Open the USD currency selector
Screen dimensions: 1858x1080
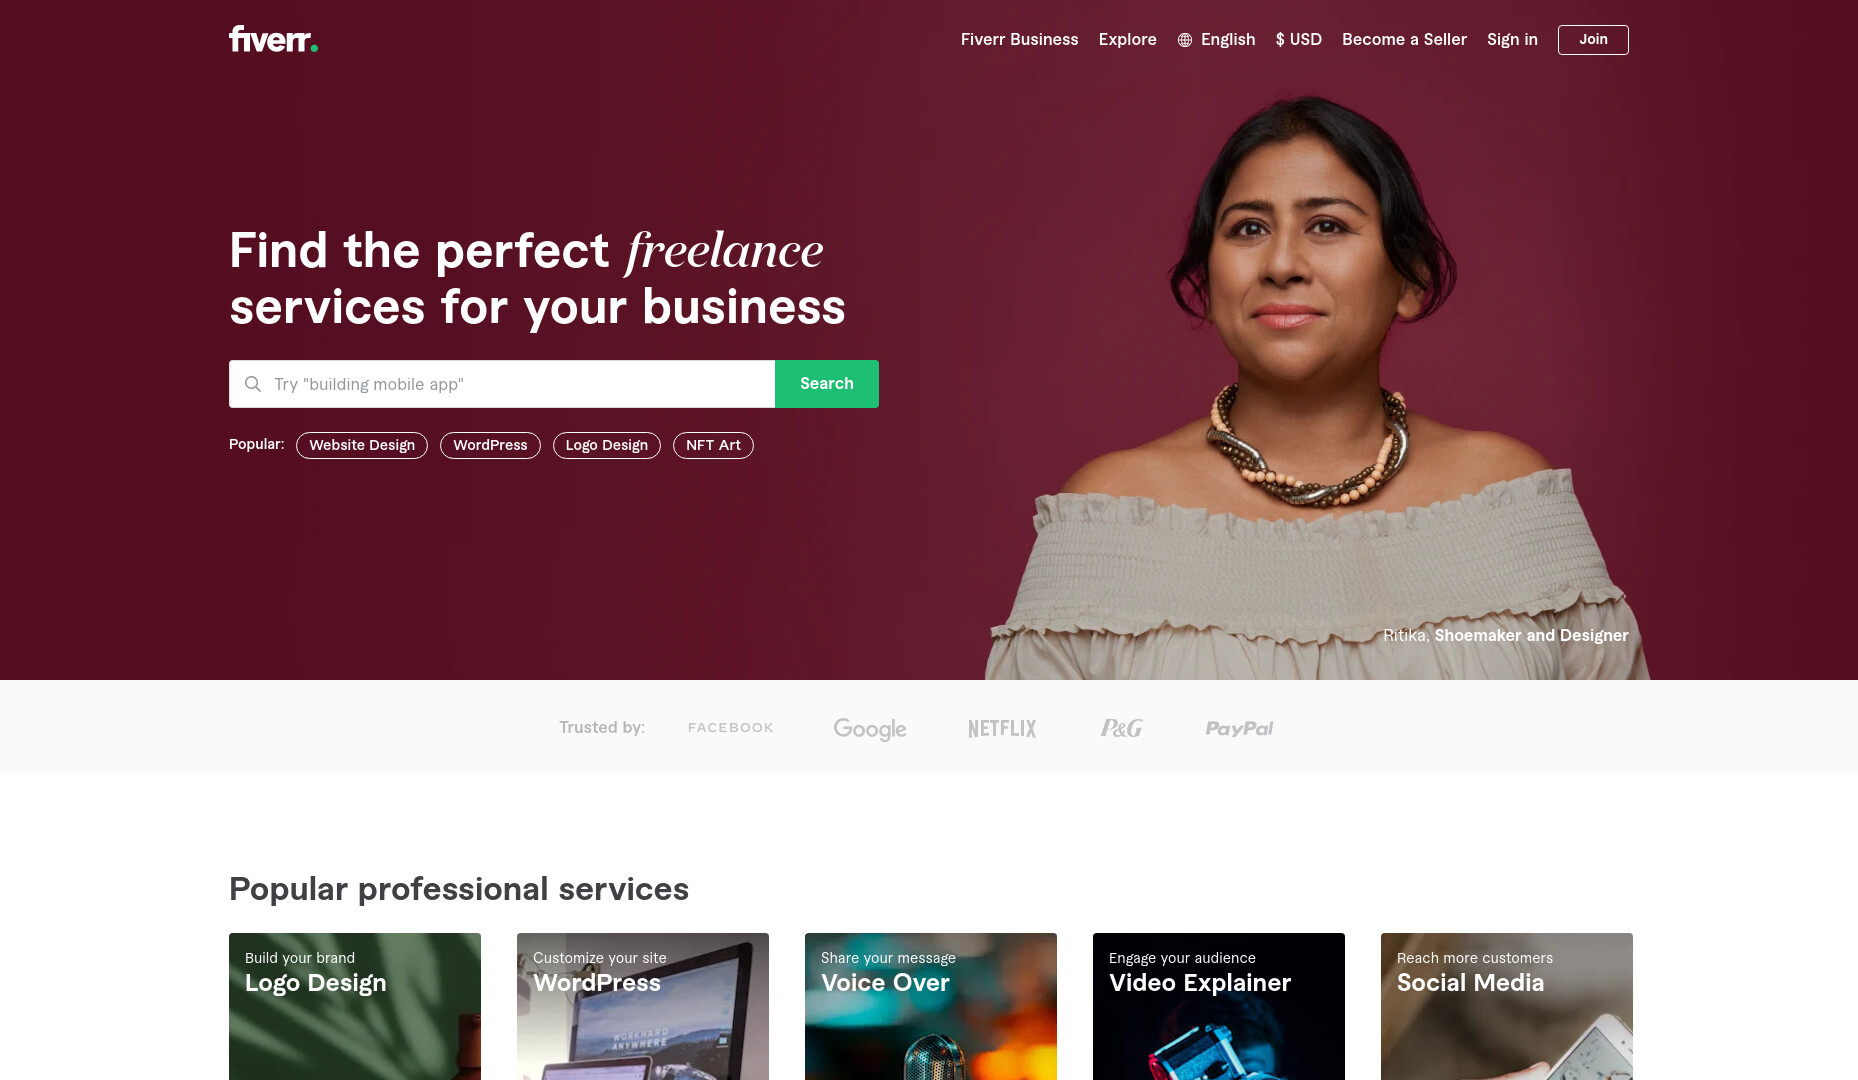(1299, 39)
